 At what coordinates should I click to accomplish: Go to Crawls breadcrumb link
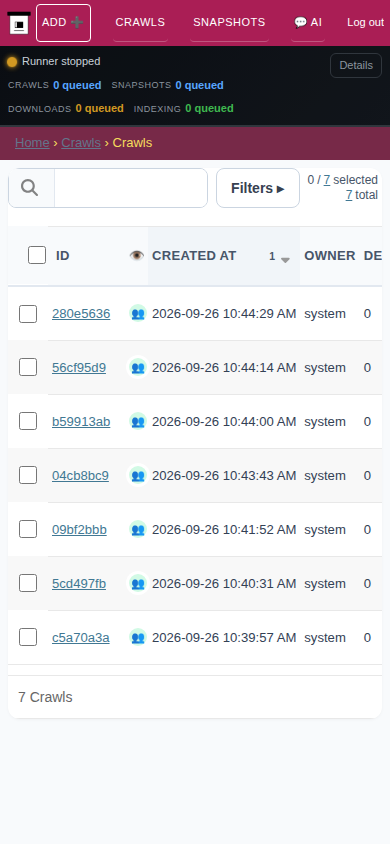coord(81,143)
